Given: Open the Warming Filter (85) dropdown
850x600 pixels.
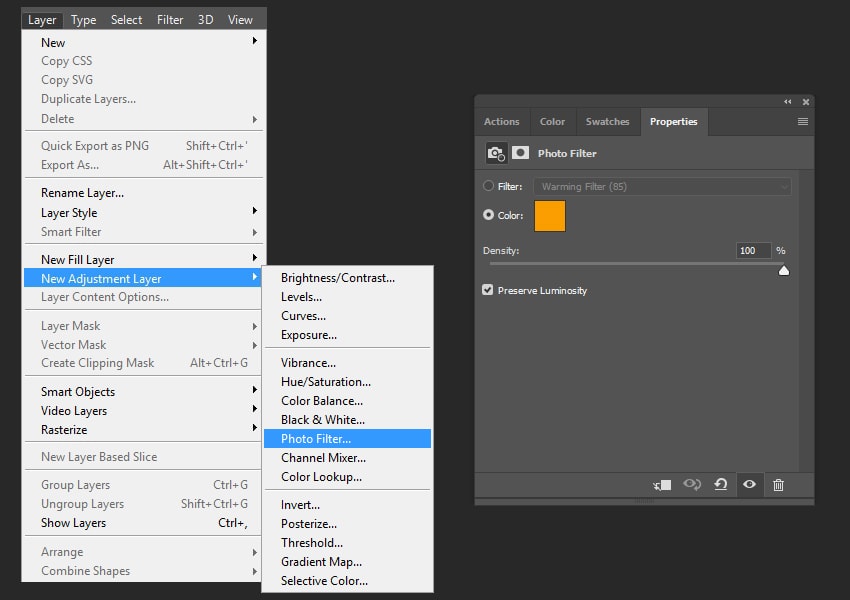Looking at the screenshot, I should [662, 186].
